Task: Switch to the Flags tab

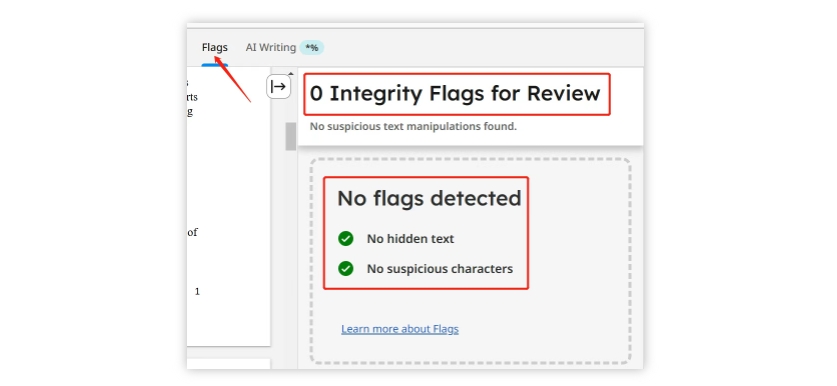Action: [x=215, y=48]
